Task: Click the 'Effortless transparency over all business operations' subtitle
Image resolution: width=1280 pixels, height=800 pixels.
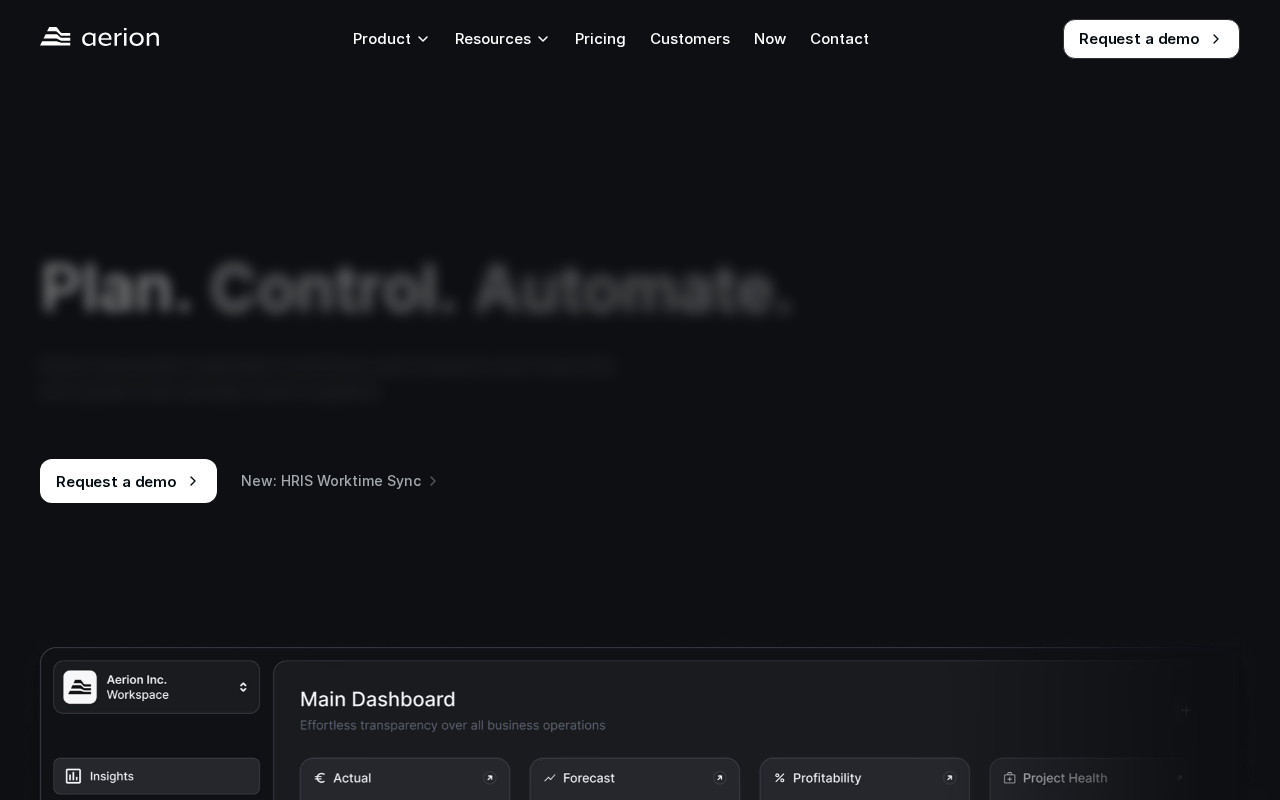Action: coord(453,725)
